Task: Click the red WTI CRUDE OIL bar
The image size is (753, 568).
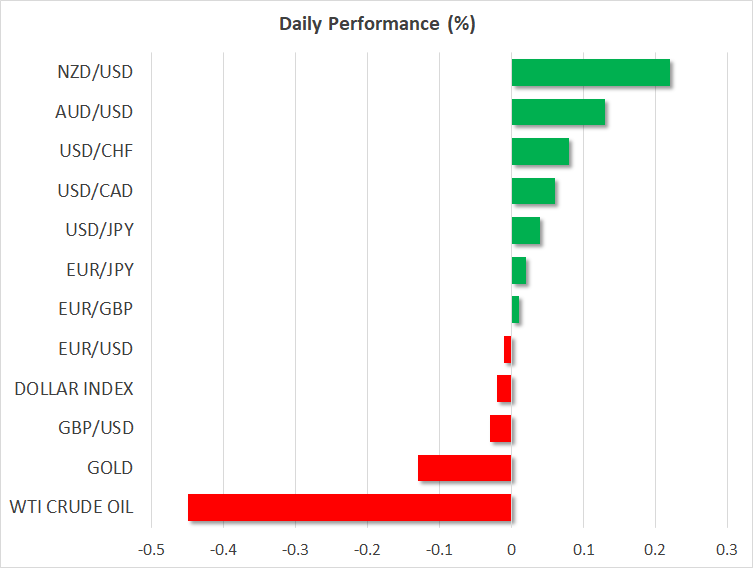Action: tap(349, 508)
